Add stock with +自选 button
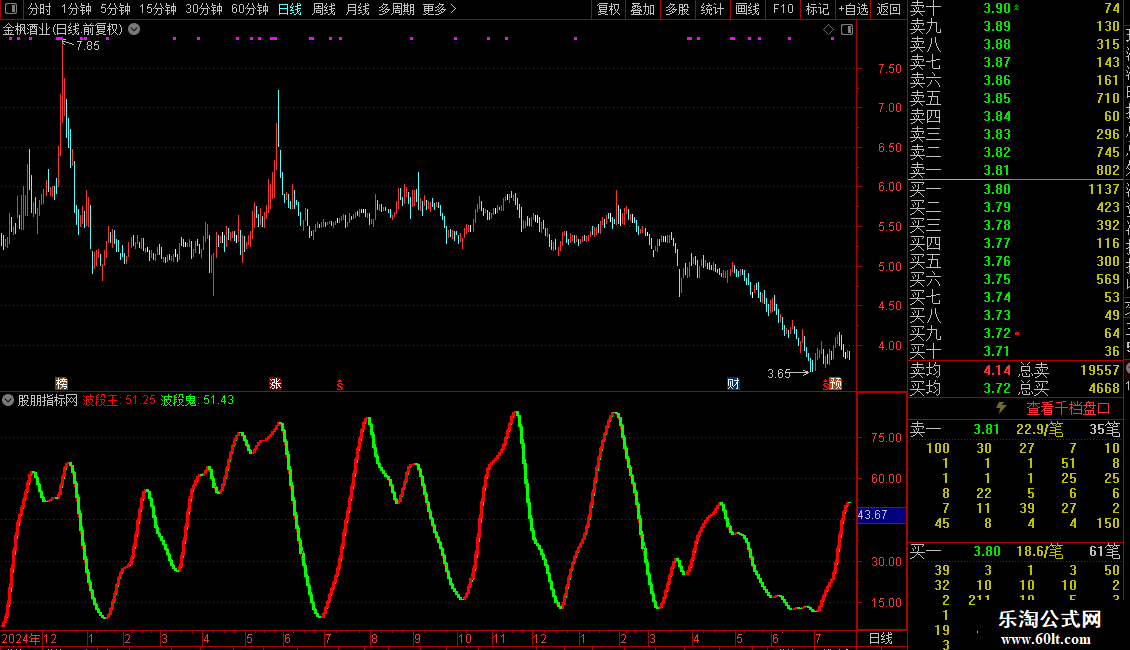The height and width of the screenshot is (650, 1130). pyautogui.click(x=853, y=9)
